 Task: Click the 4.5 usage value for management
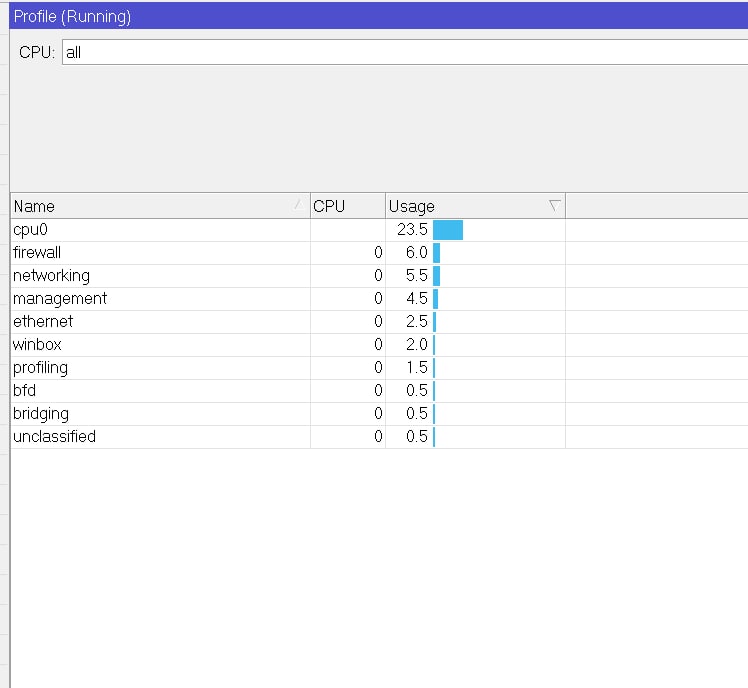point(416,298)
